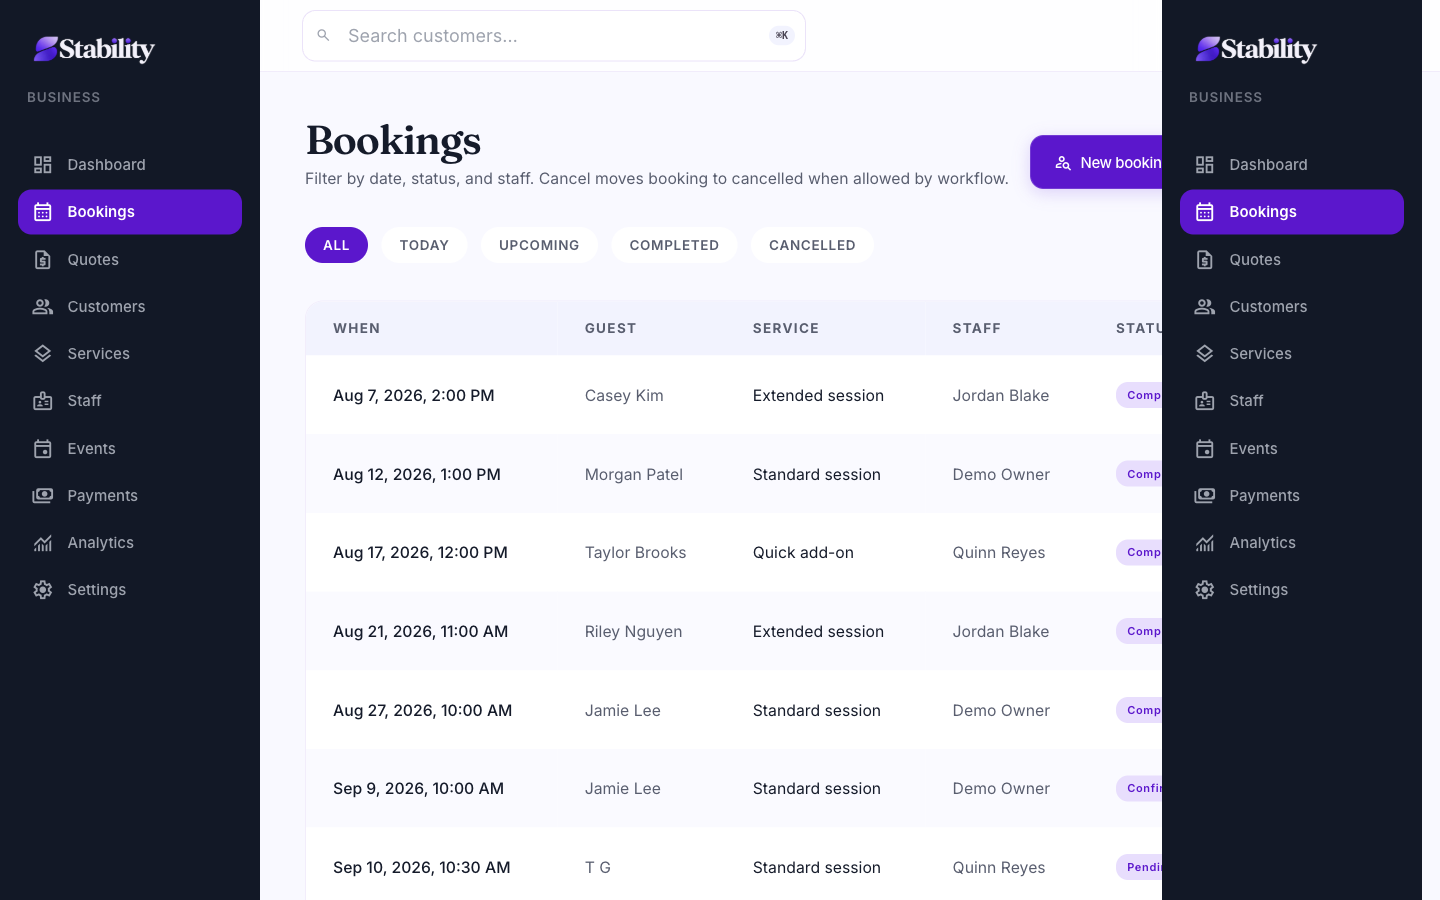Open Services layers icon in left sidebar
The image size is (1440, 900).
click(x=43, y=354)
